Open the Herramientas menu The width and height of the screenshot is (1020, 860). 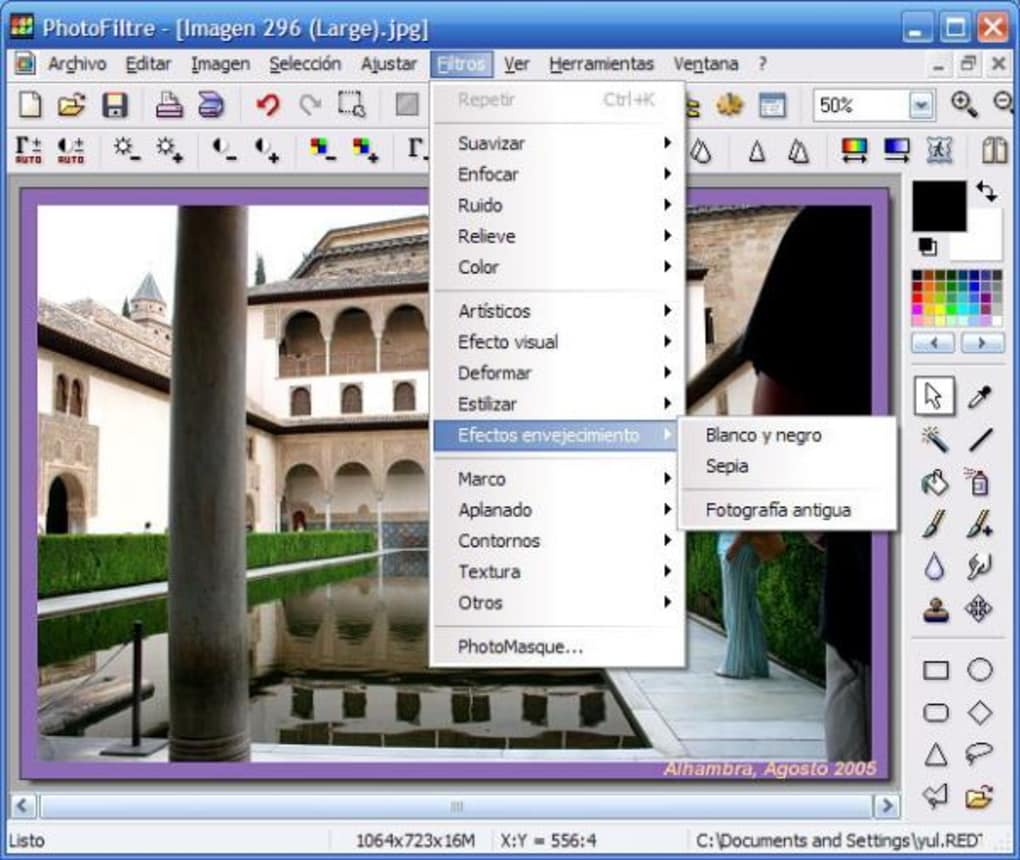click(x=601, y=63)
